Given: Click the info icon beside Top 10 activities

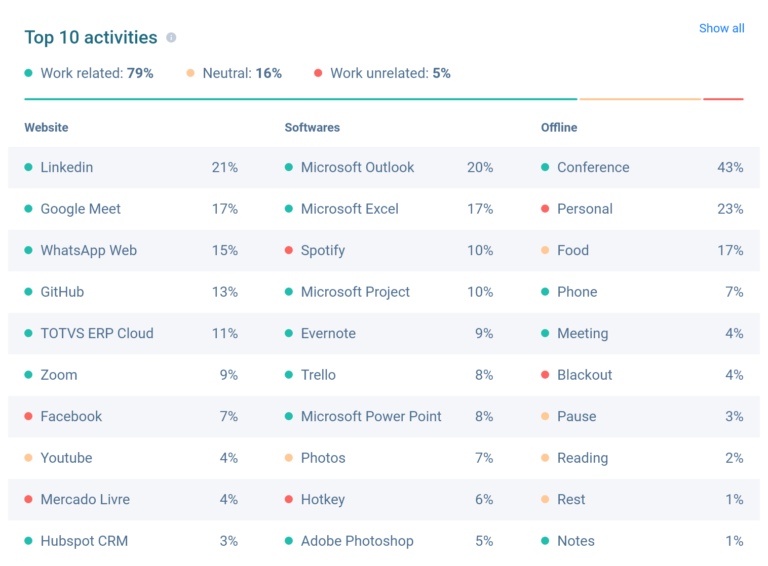Looking at the screenshot, I should [171, 38].
